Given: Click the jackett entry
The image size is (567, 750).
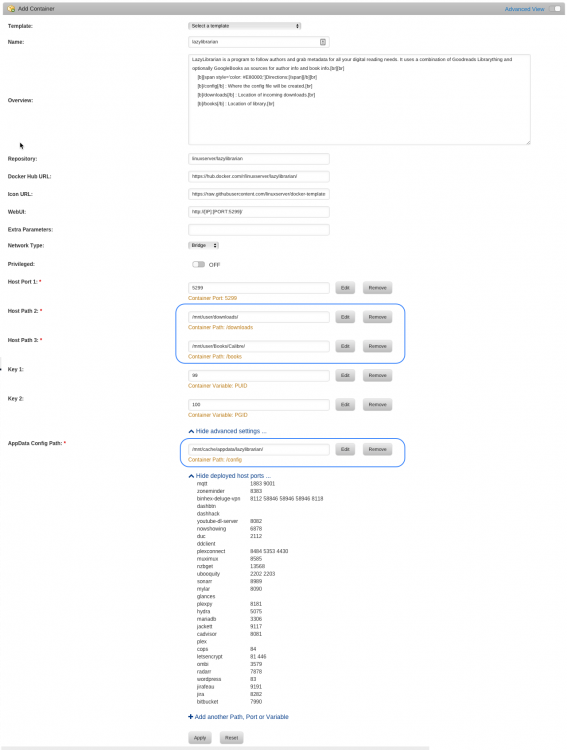Looking at the screenshot, I should 204,627.
